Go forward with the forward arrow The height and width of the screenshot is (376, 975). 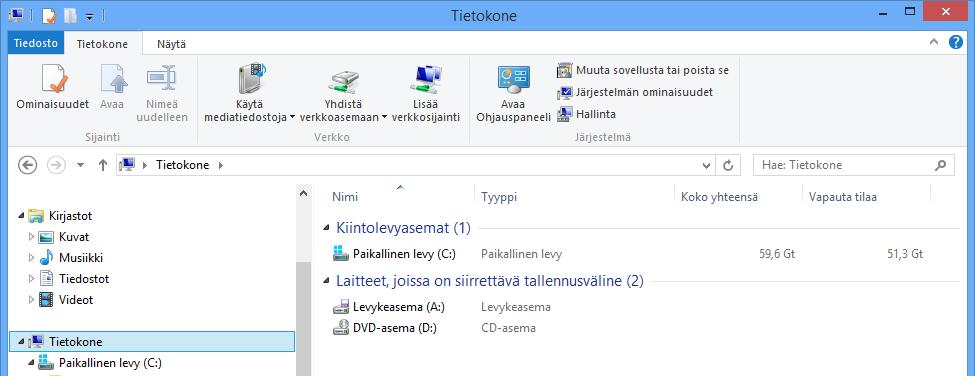point(57,165)
